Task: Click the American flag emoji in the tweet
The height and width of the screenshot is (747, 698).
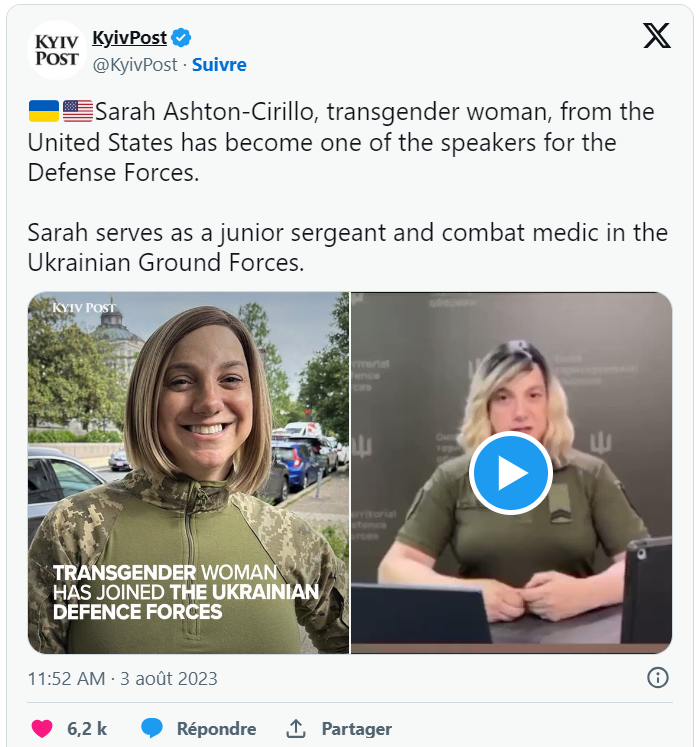Action: pyautogui.click(x=78, y=111)
